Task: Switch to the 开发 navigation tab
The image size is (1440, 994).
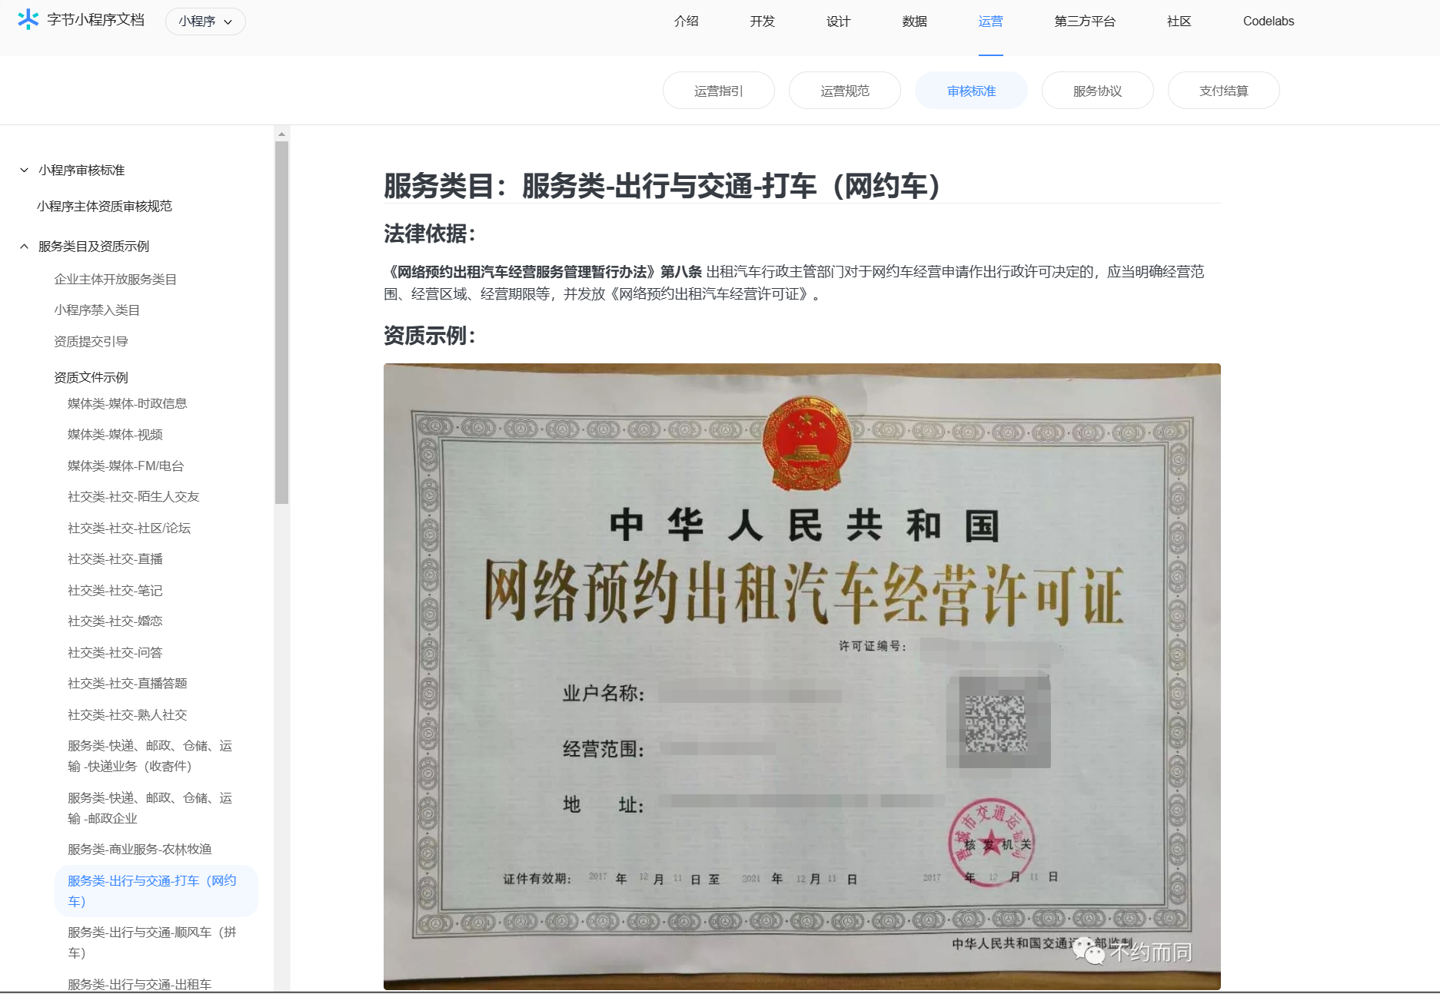Action: coord(762,21)
